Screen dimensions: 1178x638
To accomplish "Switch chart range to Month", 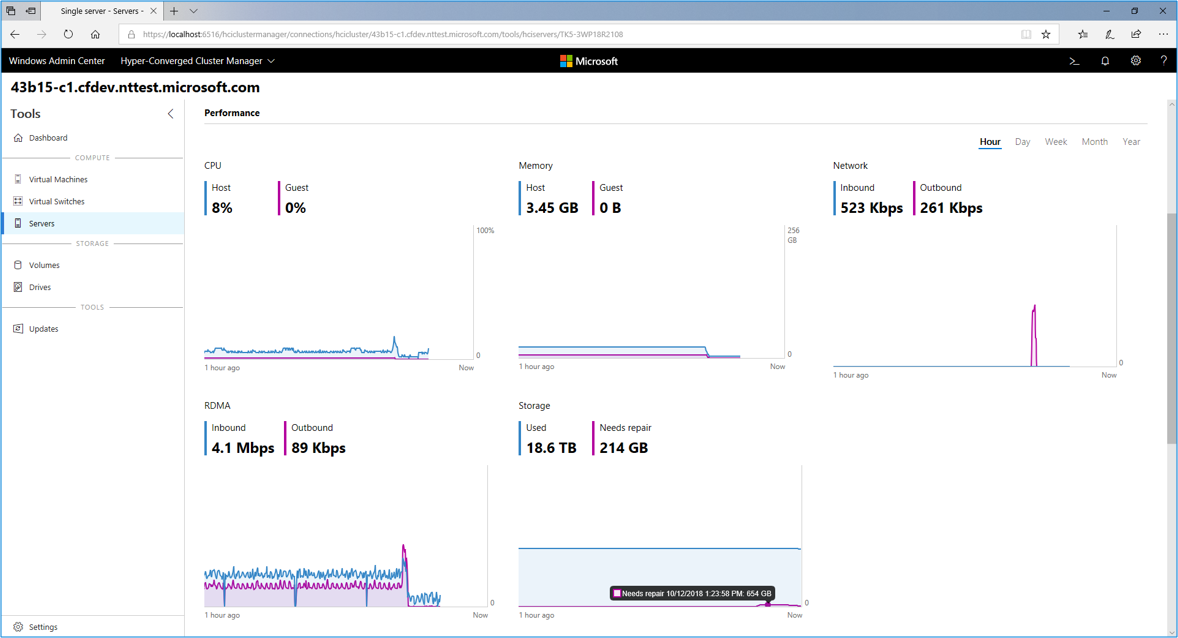I will 1095,142.
